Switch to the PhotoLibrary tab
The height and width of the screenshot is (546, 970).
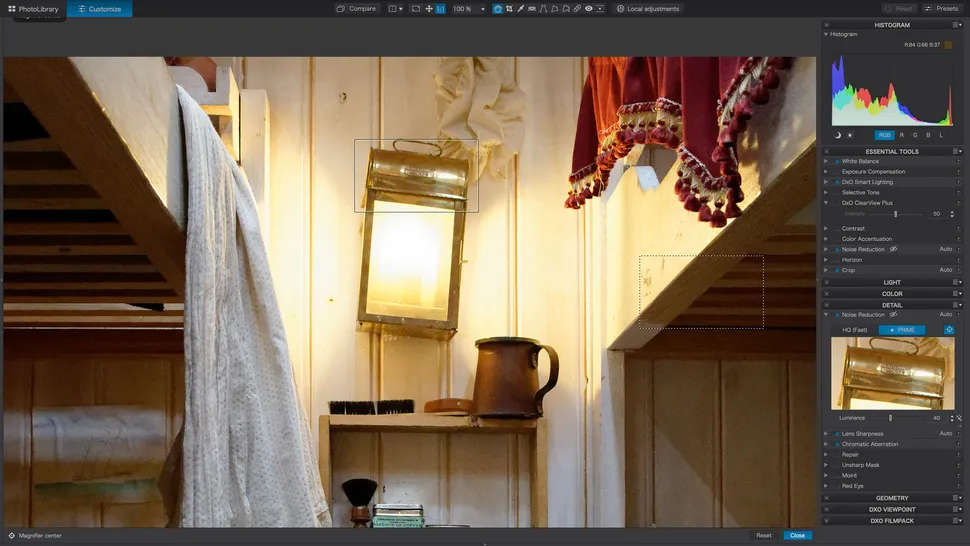coord(33,9)
